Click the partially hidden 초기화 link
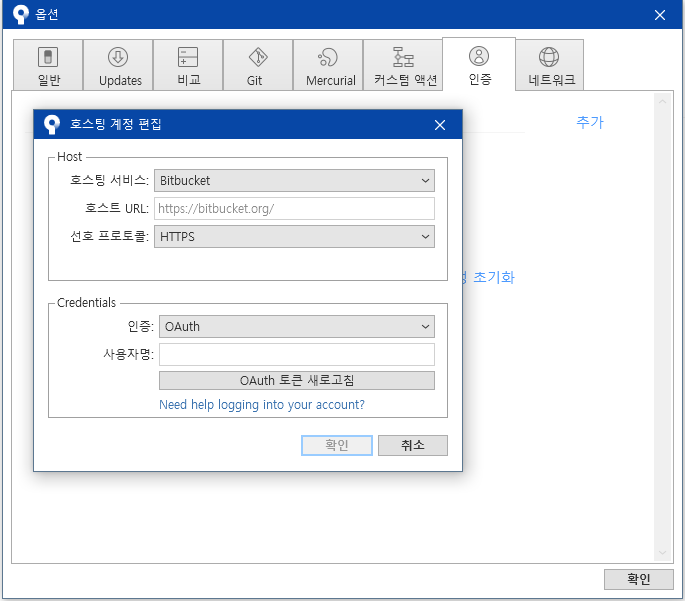 pyautogui.click(x=488, y=277)
